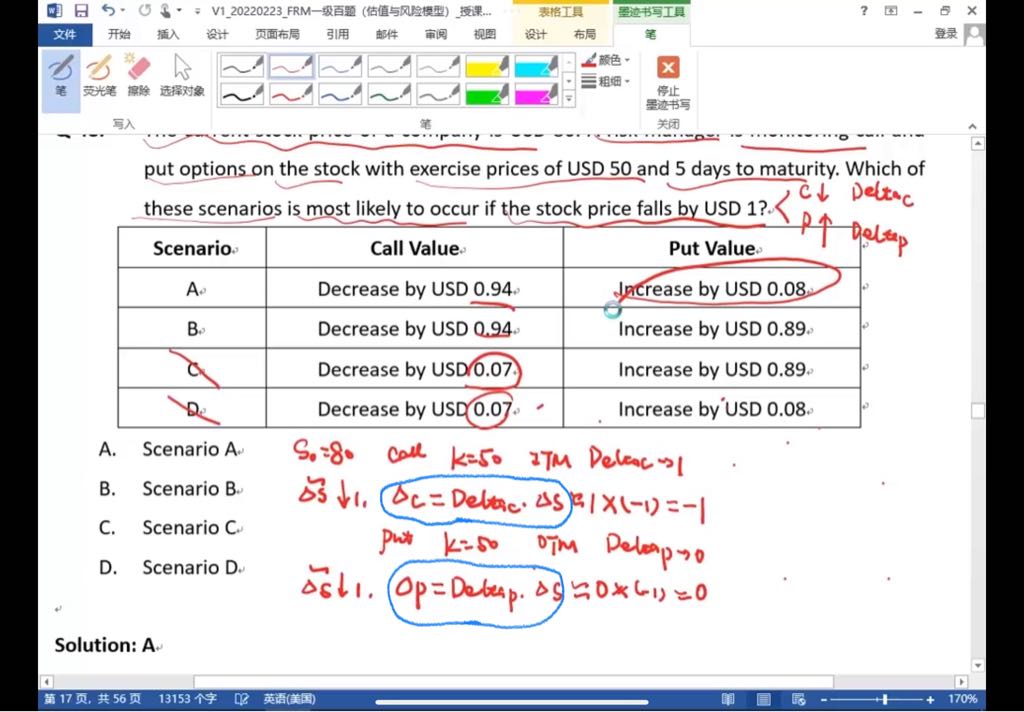
Task: Undo the last action in quick access toolbar
Action: click(108, 11)
